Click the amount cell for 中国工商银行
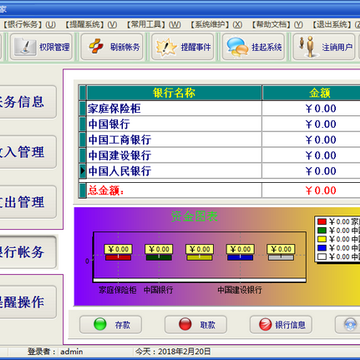360x360 pixels. (311, 140)
